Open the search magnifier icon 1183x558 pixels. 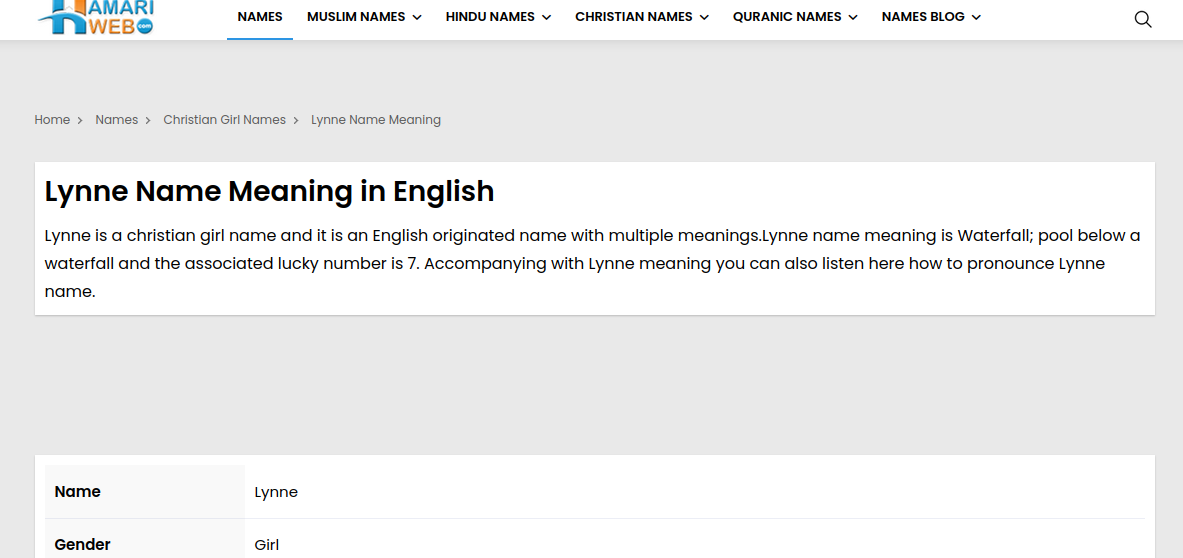click(x=1142, y=20)
